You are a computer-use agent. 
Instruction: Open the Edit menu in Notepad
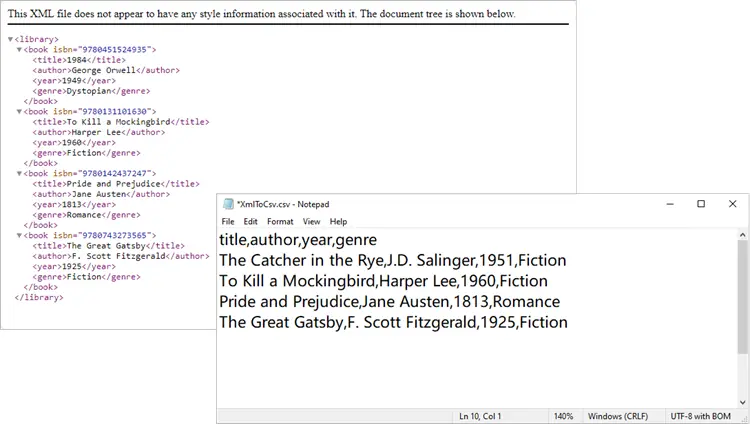pyautogui.click(x=250, y=221)
